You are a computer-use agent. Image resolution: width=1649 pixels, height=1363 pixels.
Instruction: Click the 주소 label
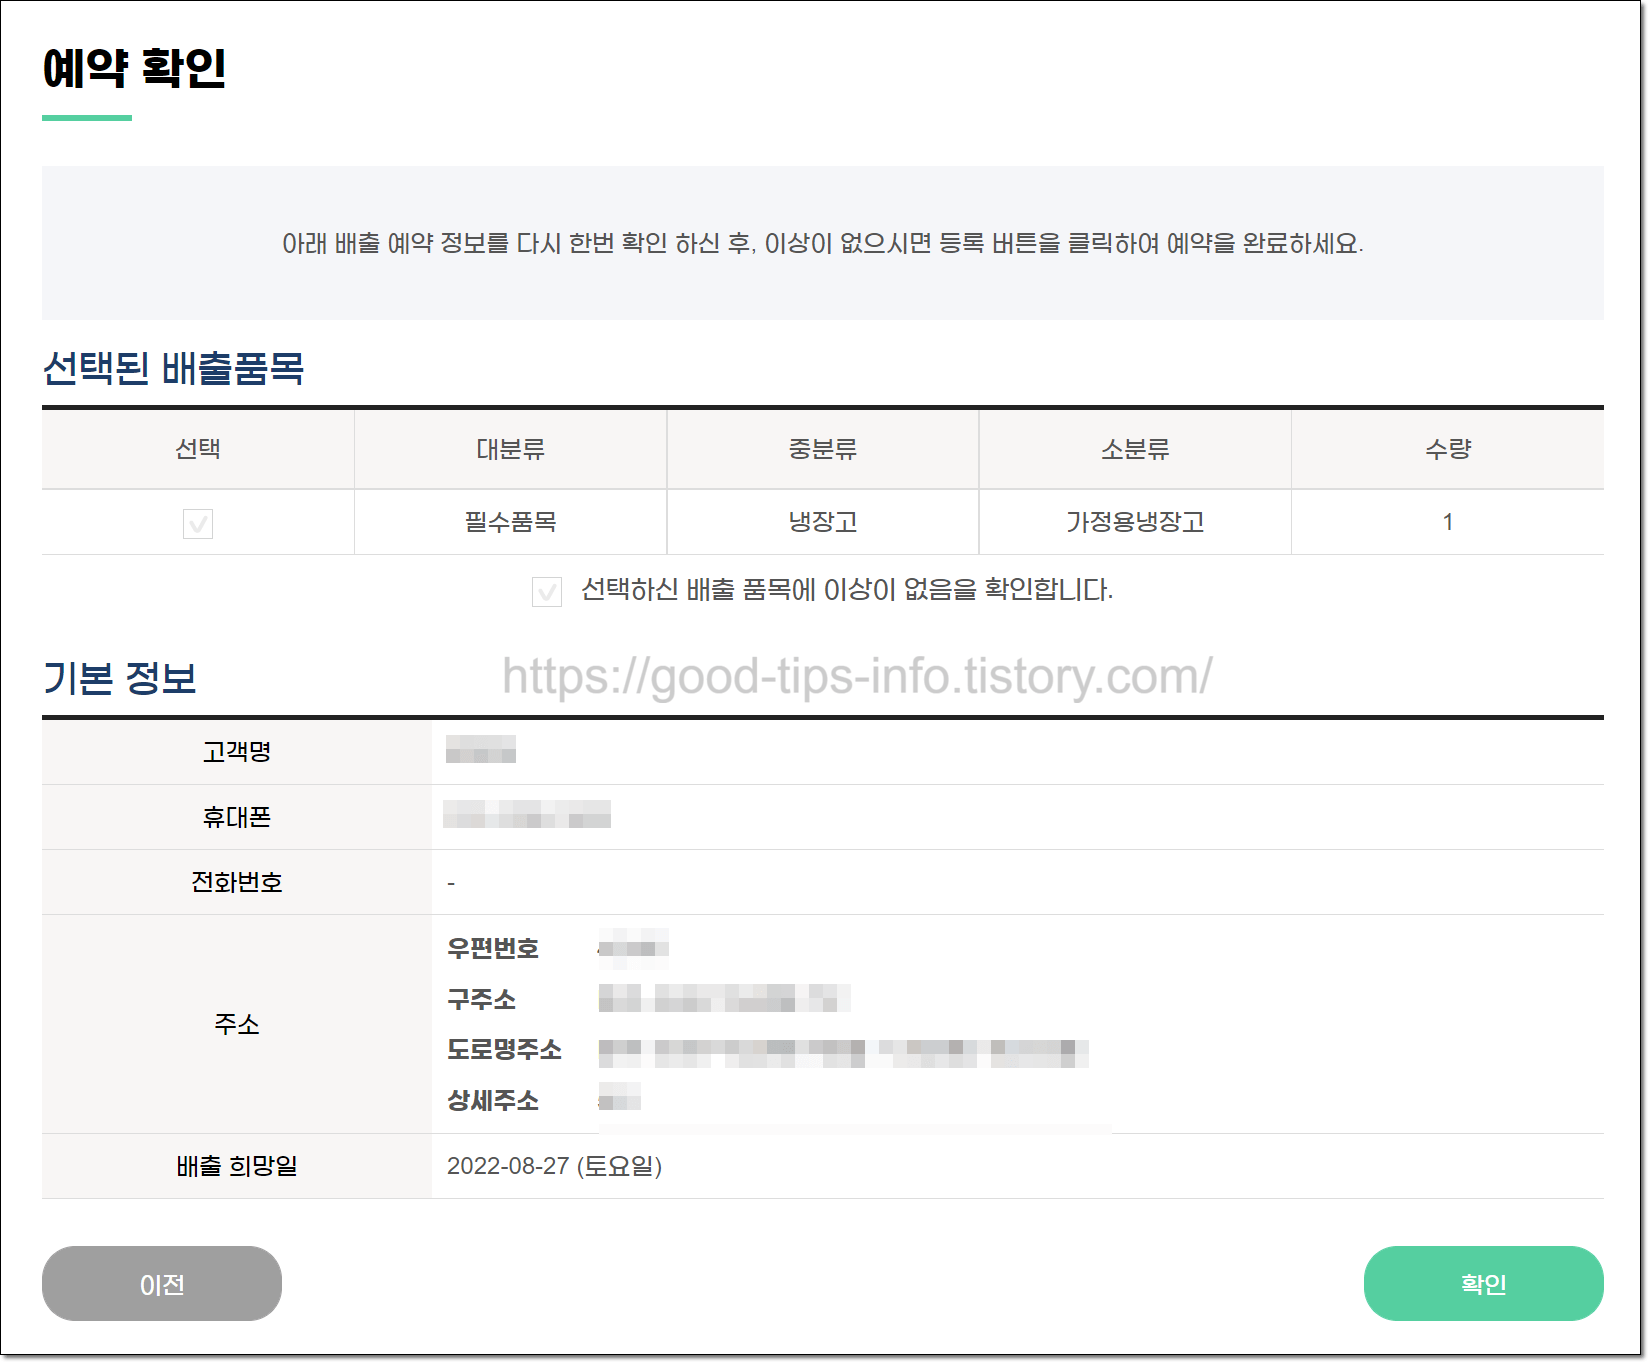tap(237, 1024)
